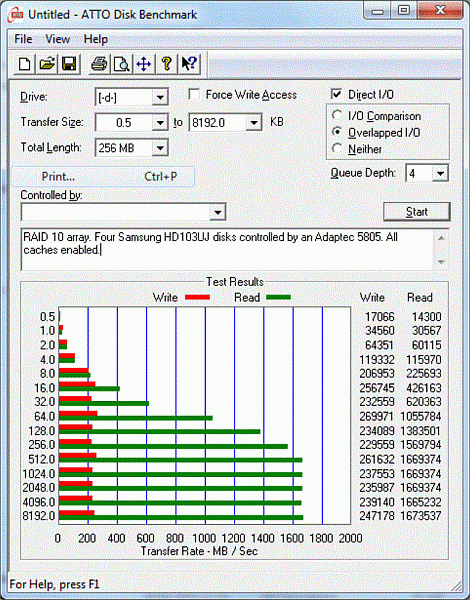The height and width of the screenshot is (600, 470).
Task: Open a saved benchmark file icon
Action: coord(47,64)
